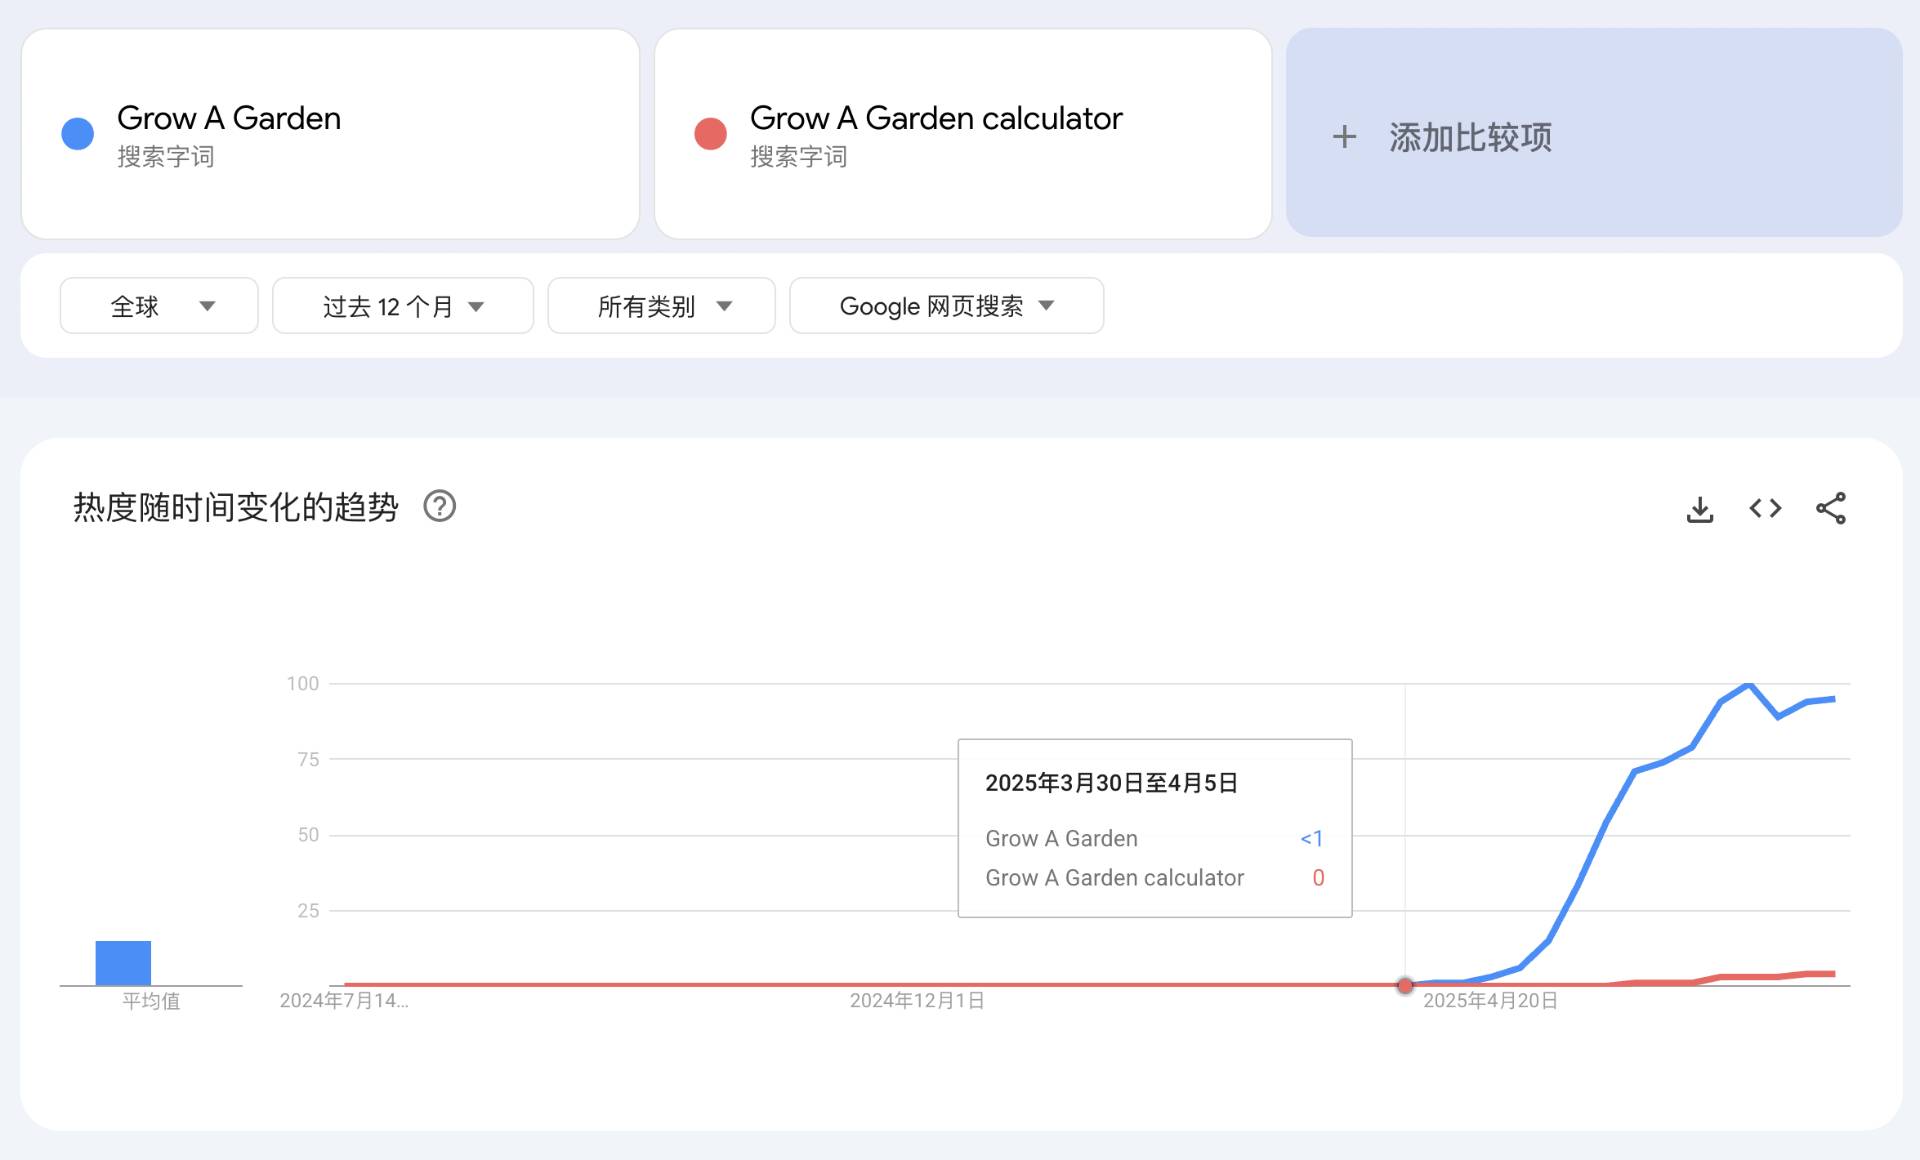Click the red 0 value in tooltip
This screenshot has height=1160, width=1920.
click(x=1318, y=877)
